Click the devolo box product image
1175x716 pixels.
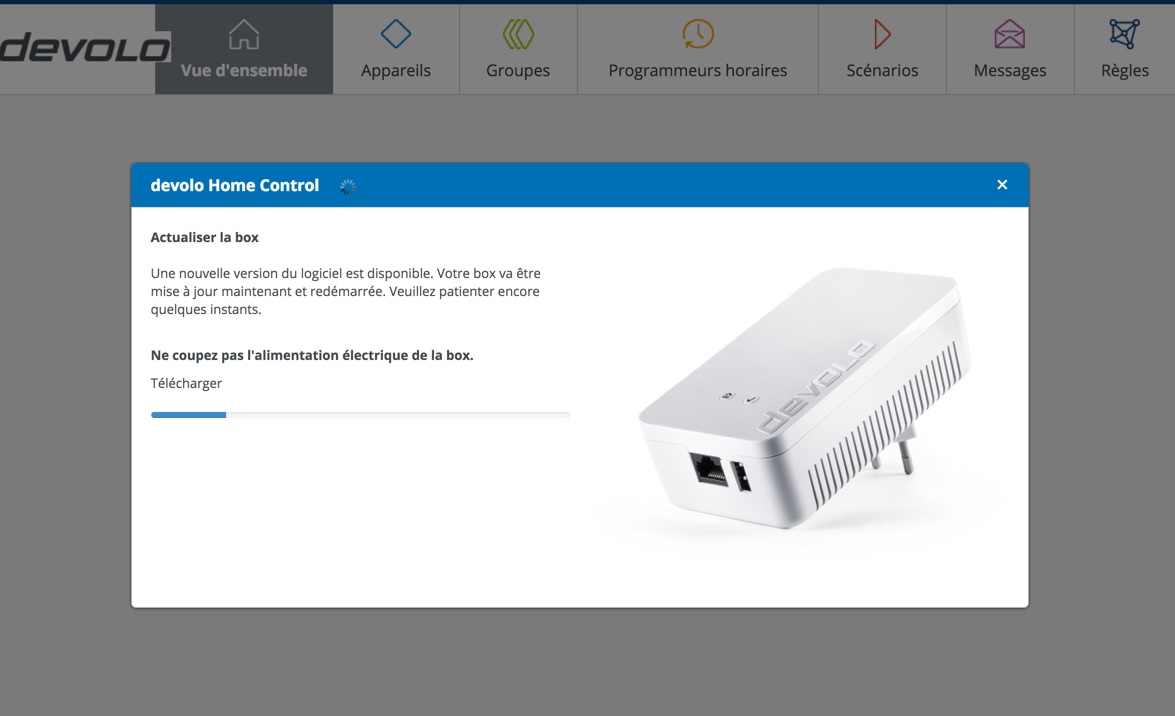(x=804, y=398)
